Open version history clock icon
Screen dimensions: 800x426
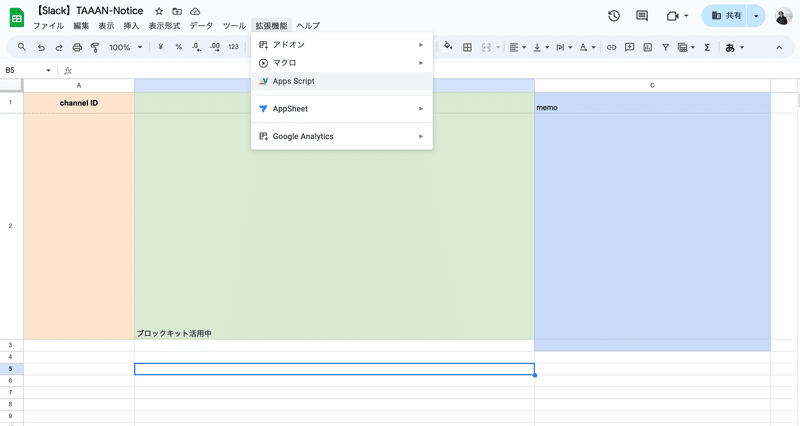[614, 16]
